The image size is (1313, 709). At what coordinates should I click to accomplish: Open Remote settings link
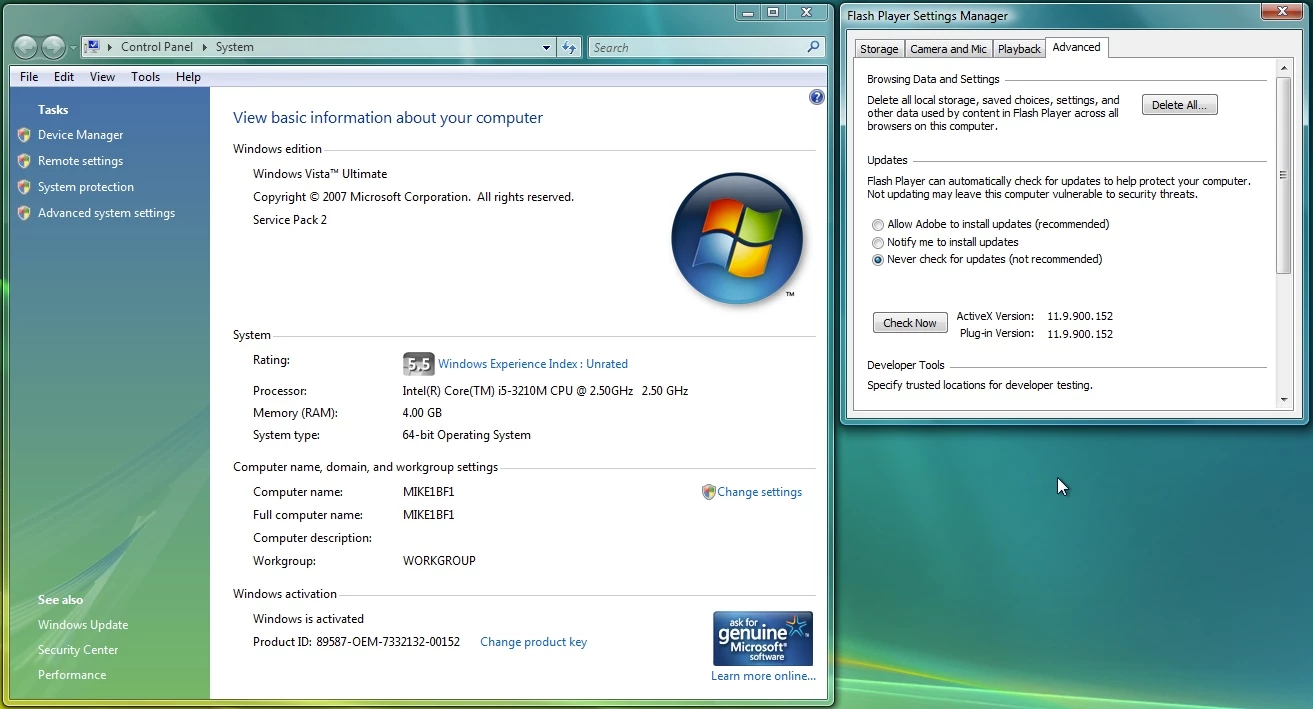coord(80,161)
